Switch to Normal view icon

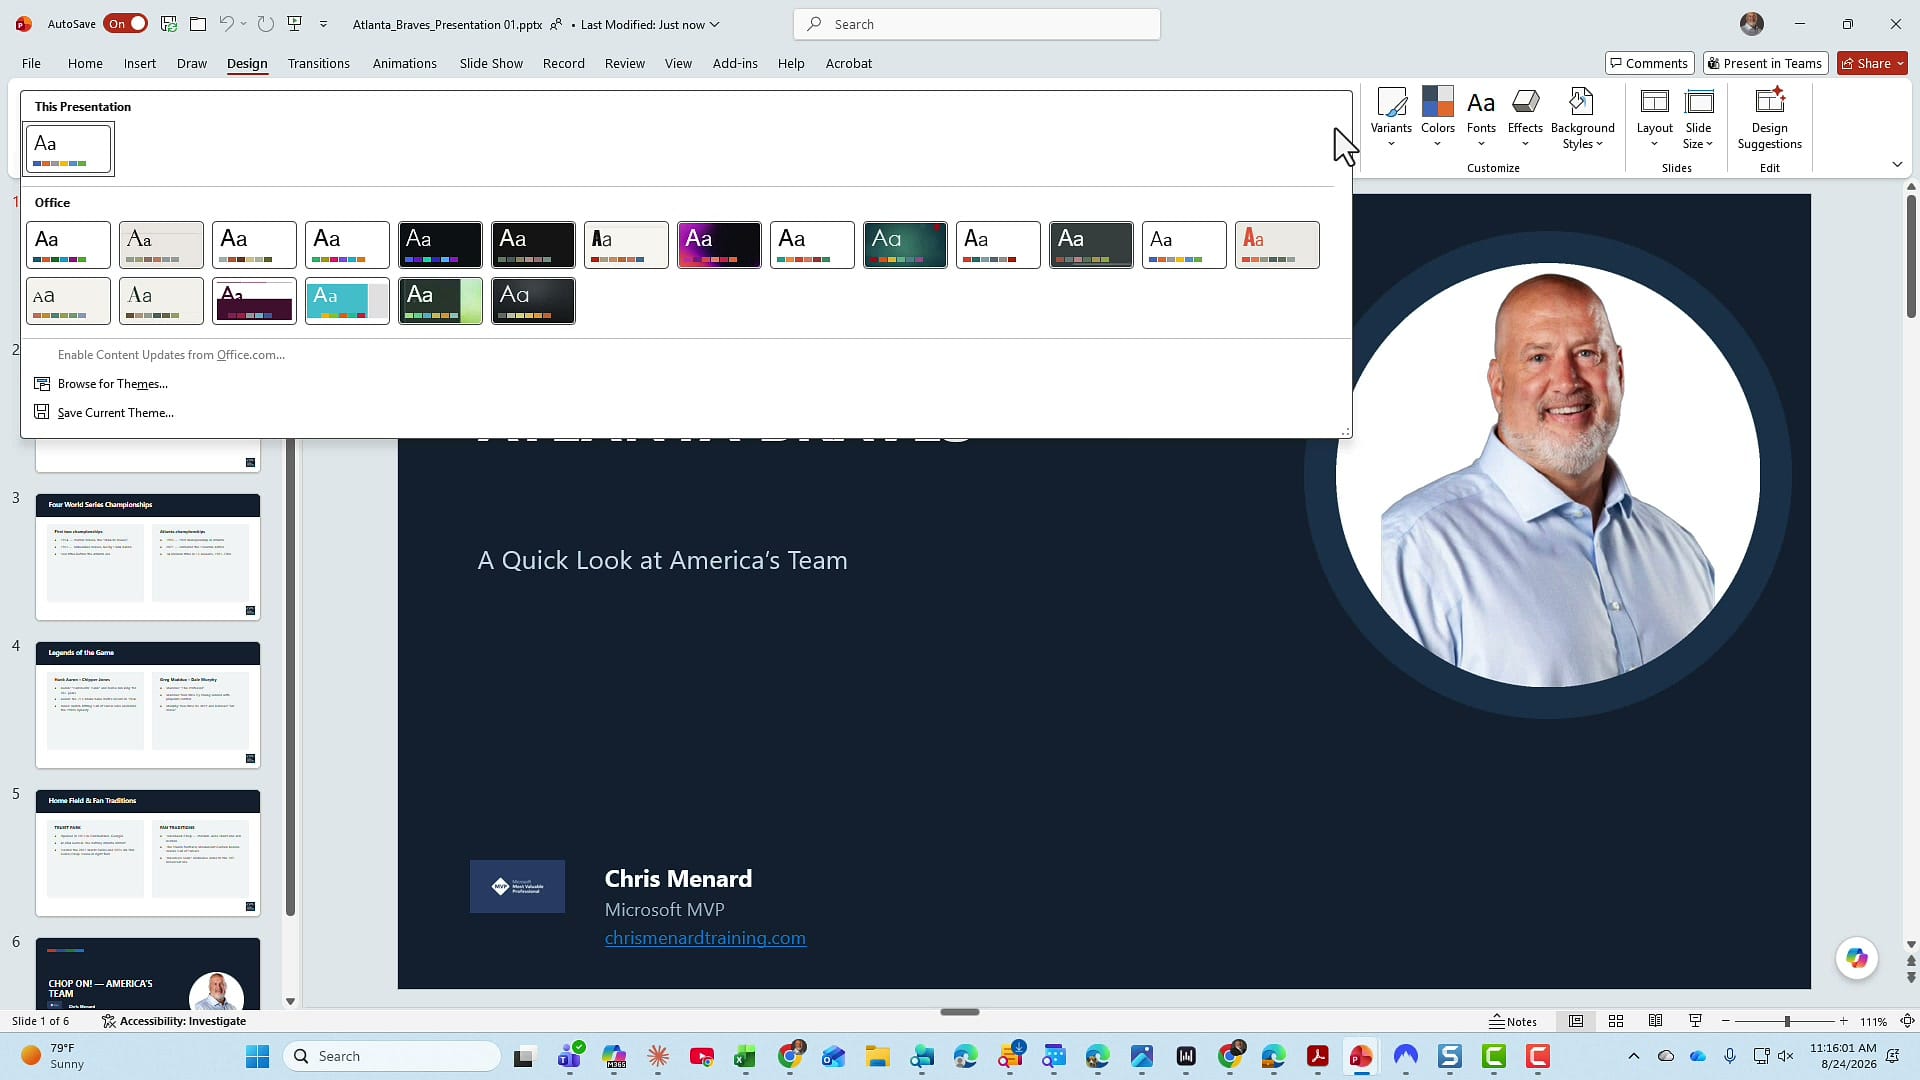[1576, 1021]
